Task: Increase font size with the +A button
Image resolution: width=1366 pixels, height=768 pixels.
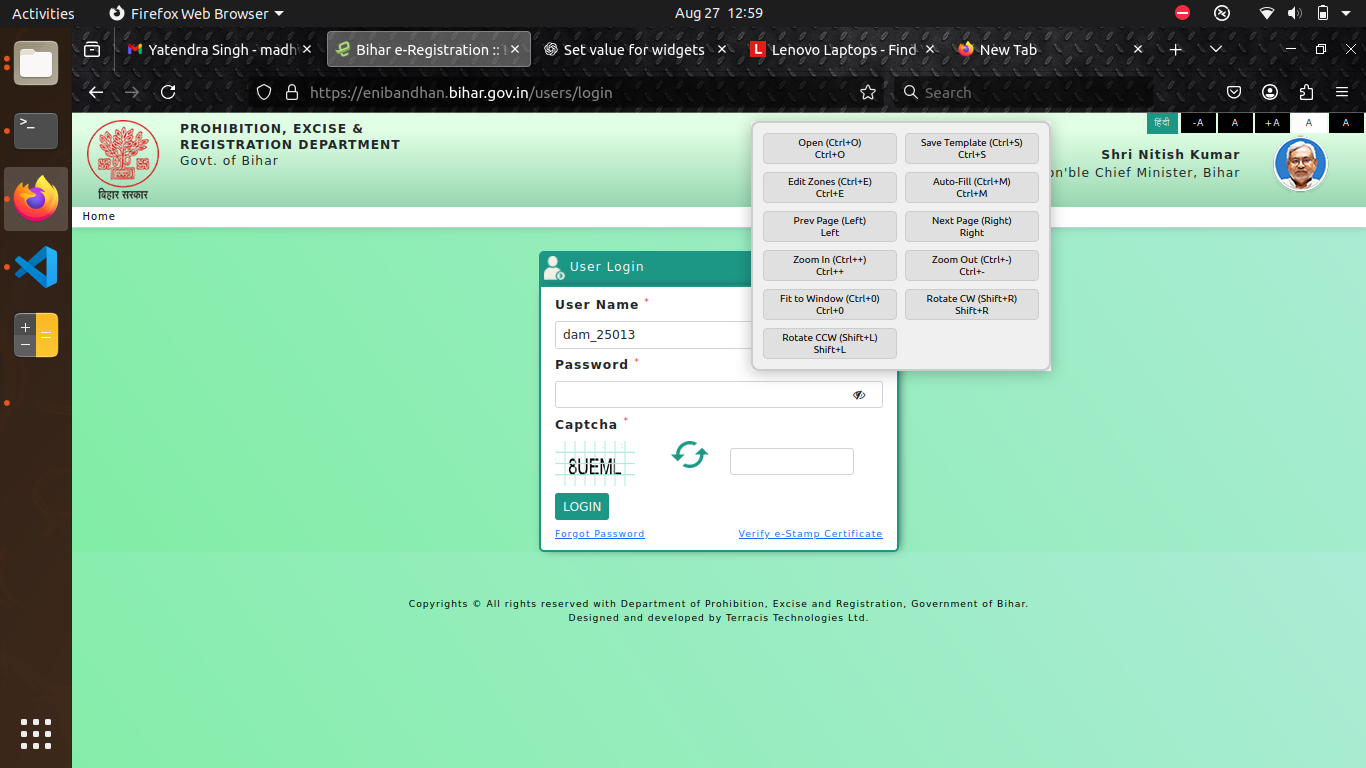Action: pos(1272,123)
